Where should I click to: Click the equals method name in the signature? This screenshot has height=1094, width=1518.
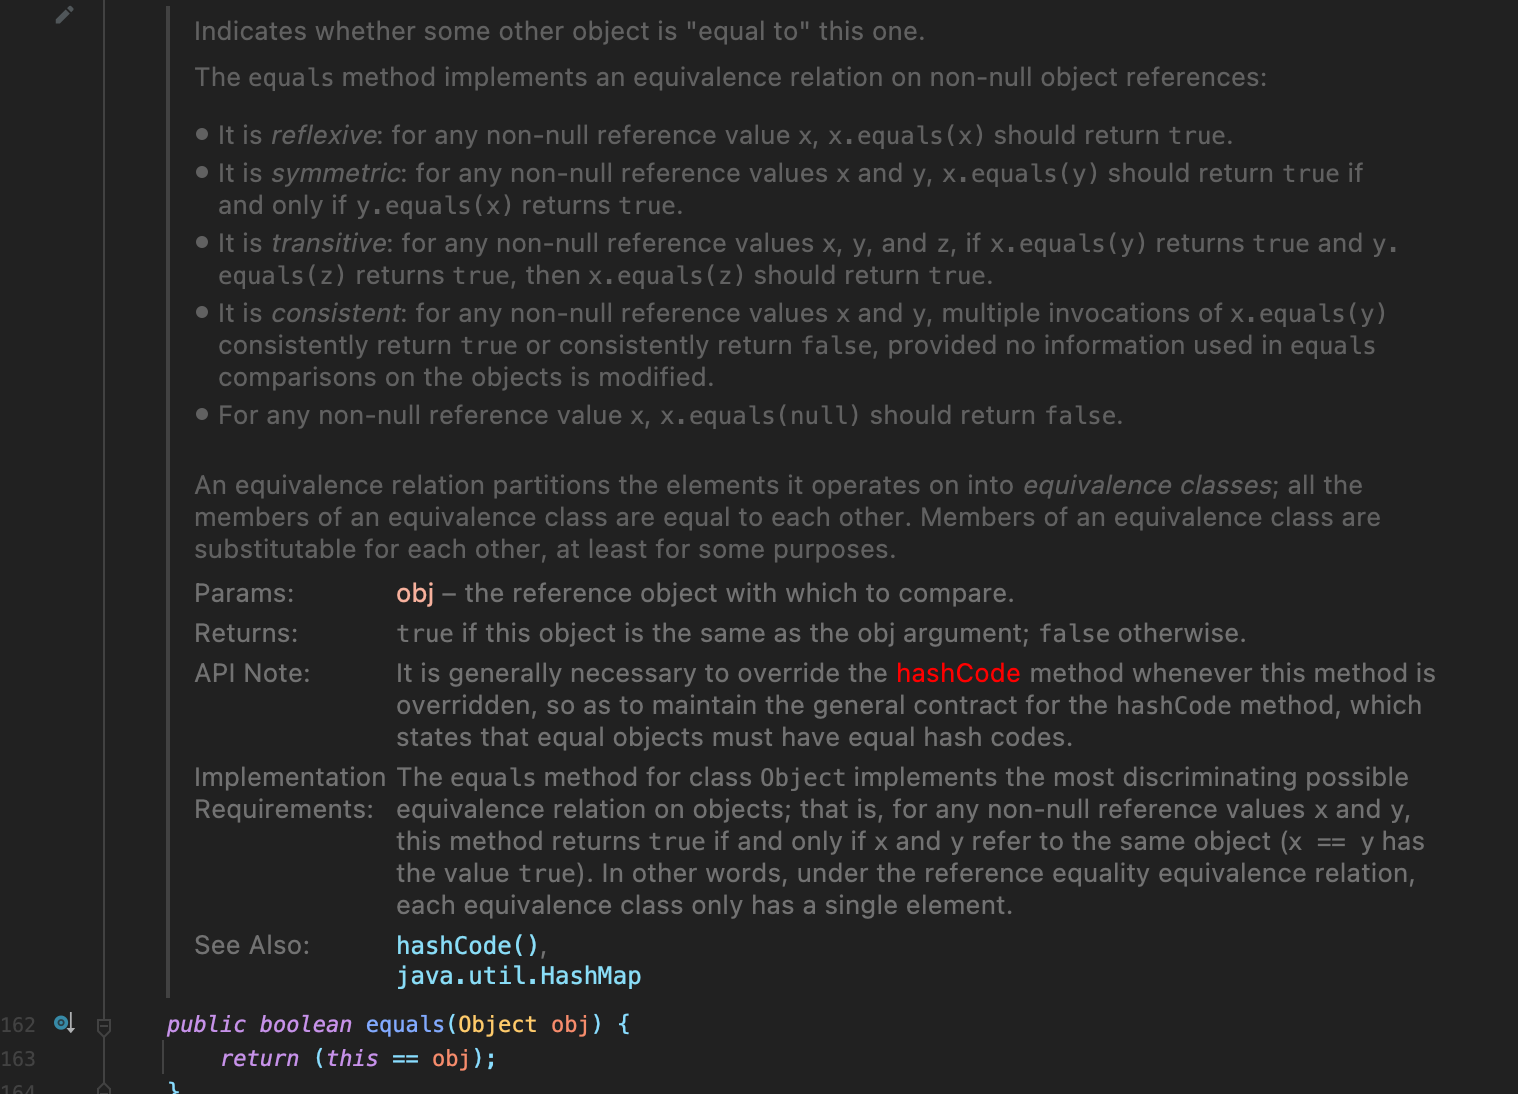point(404,1024)
